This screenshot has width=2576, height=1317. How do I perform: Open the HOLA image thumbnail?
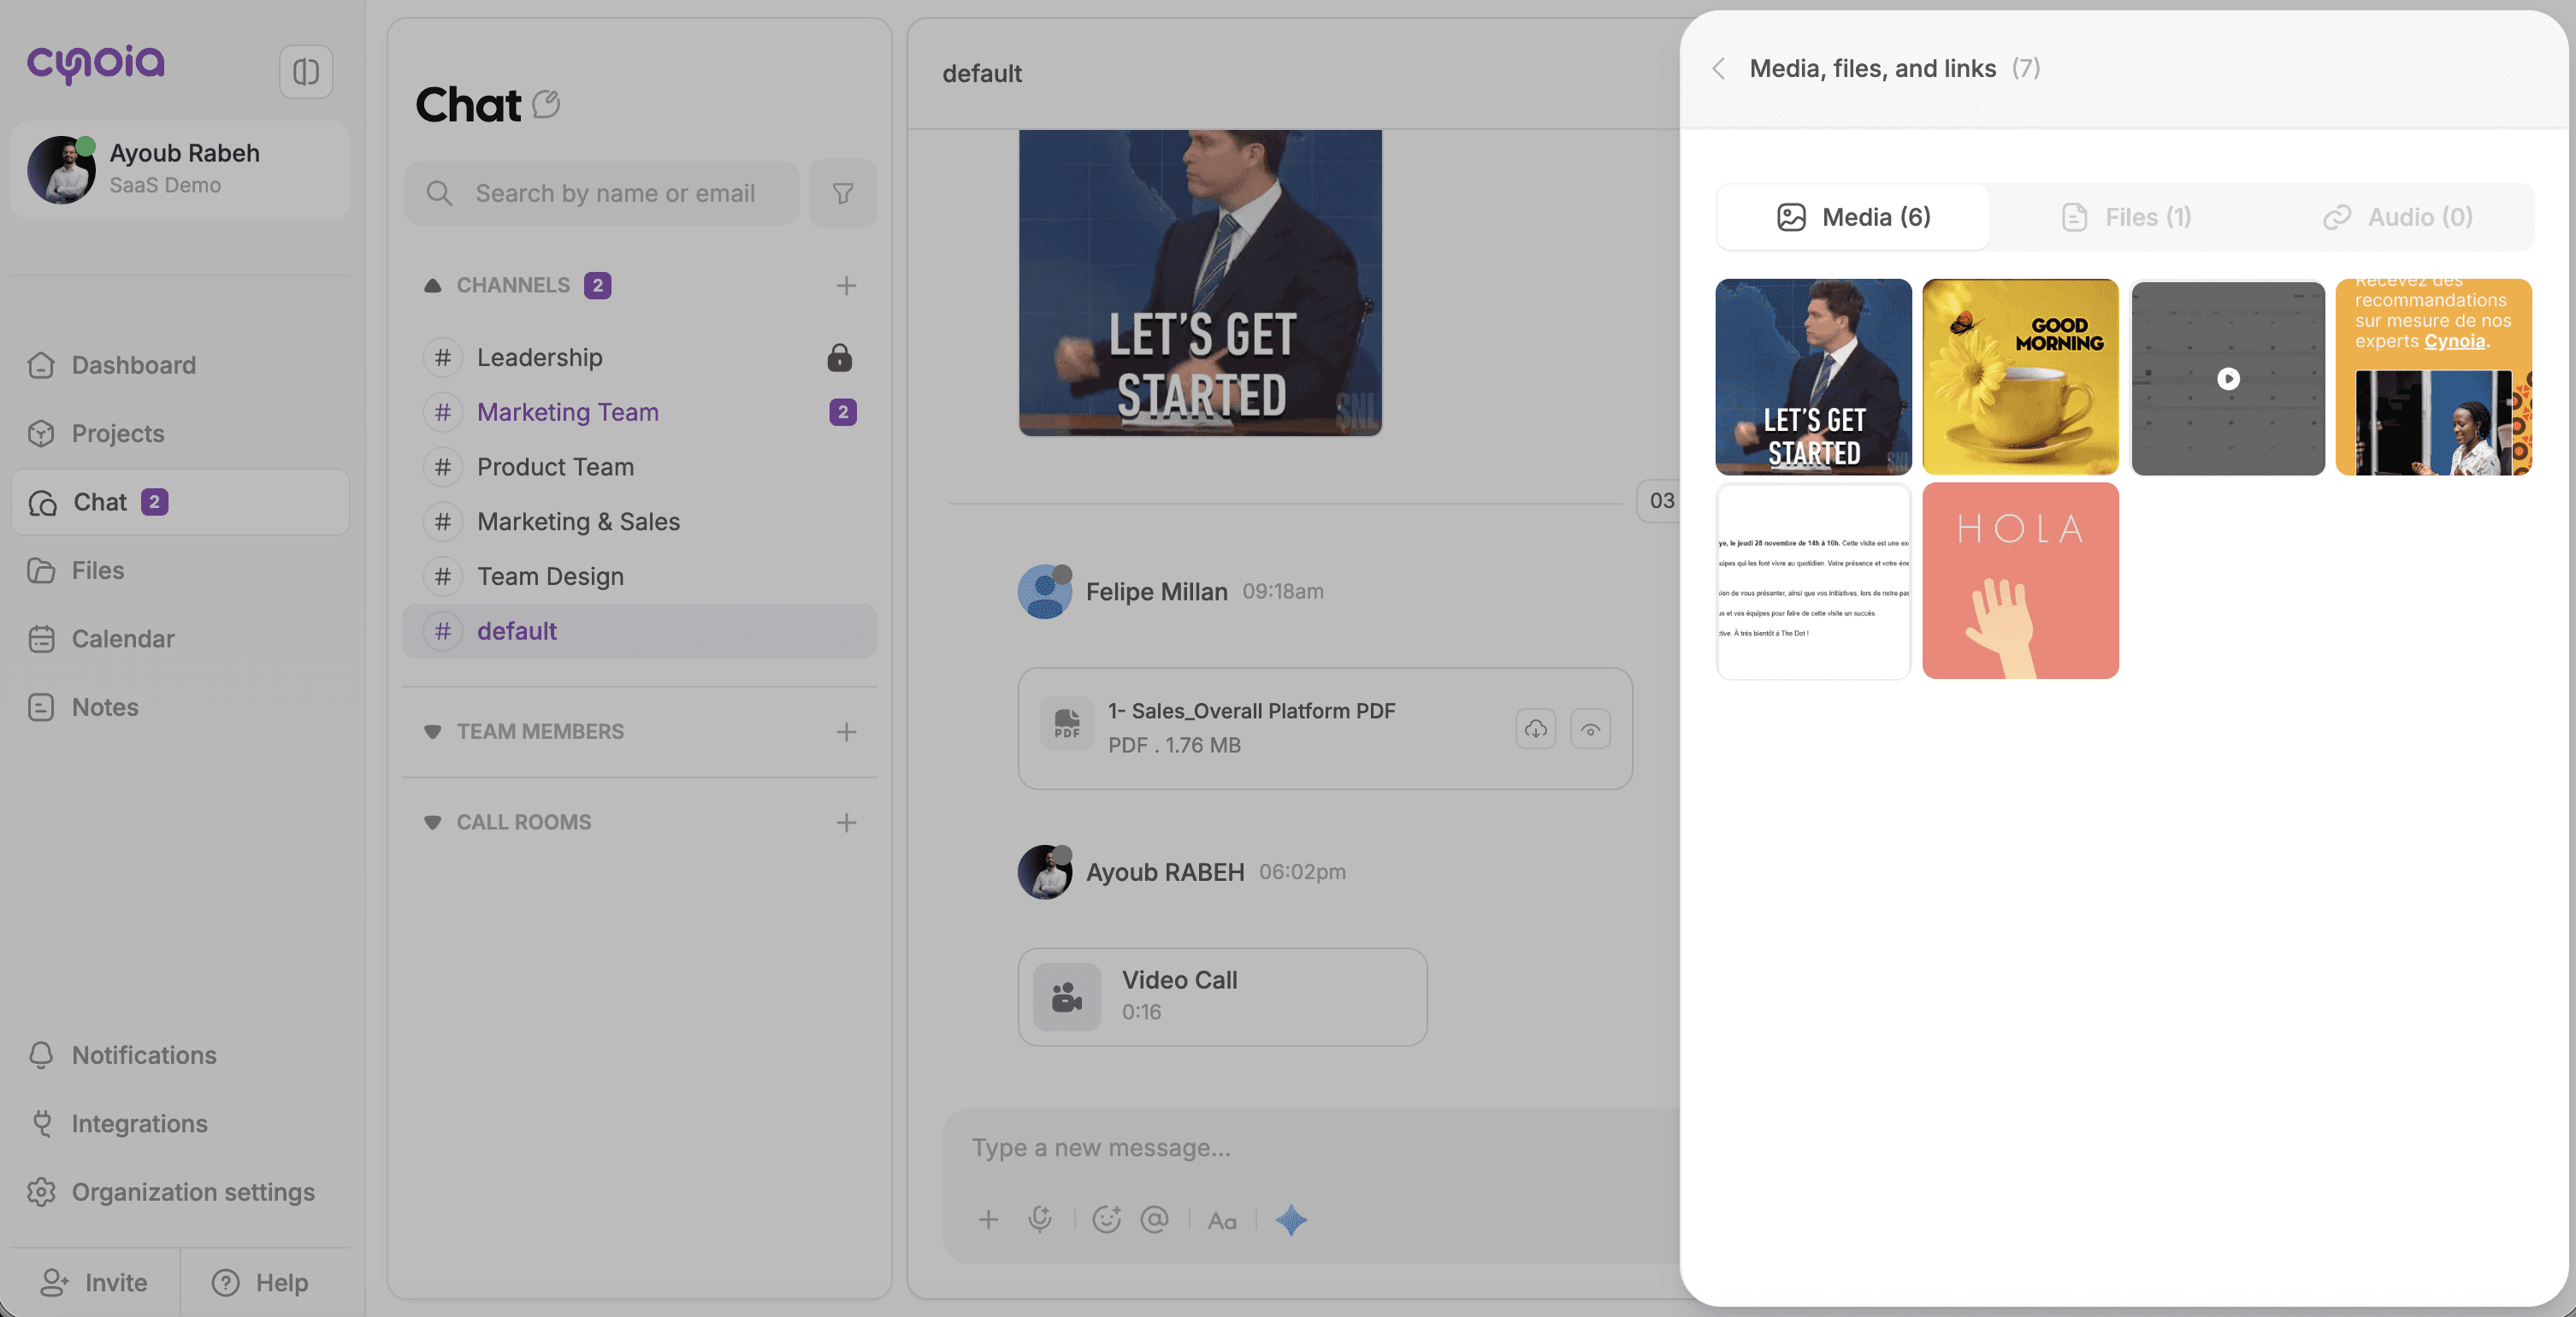2020,581
